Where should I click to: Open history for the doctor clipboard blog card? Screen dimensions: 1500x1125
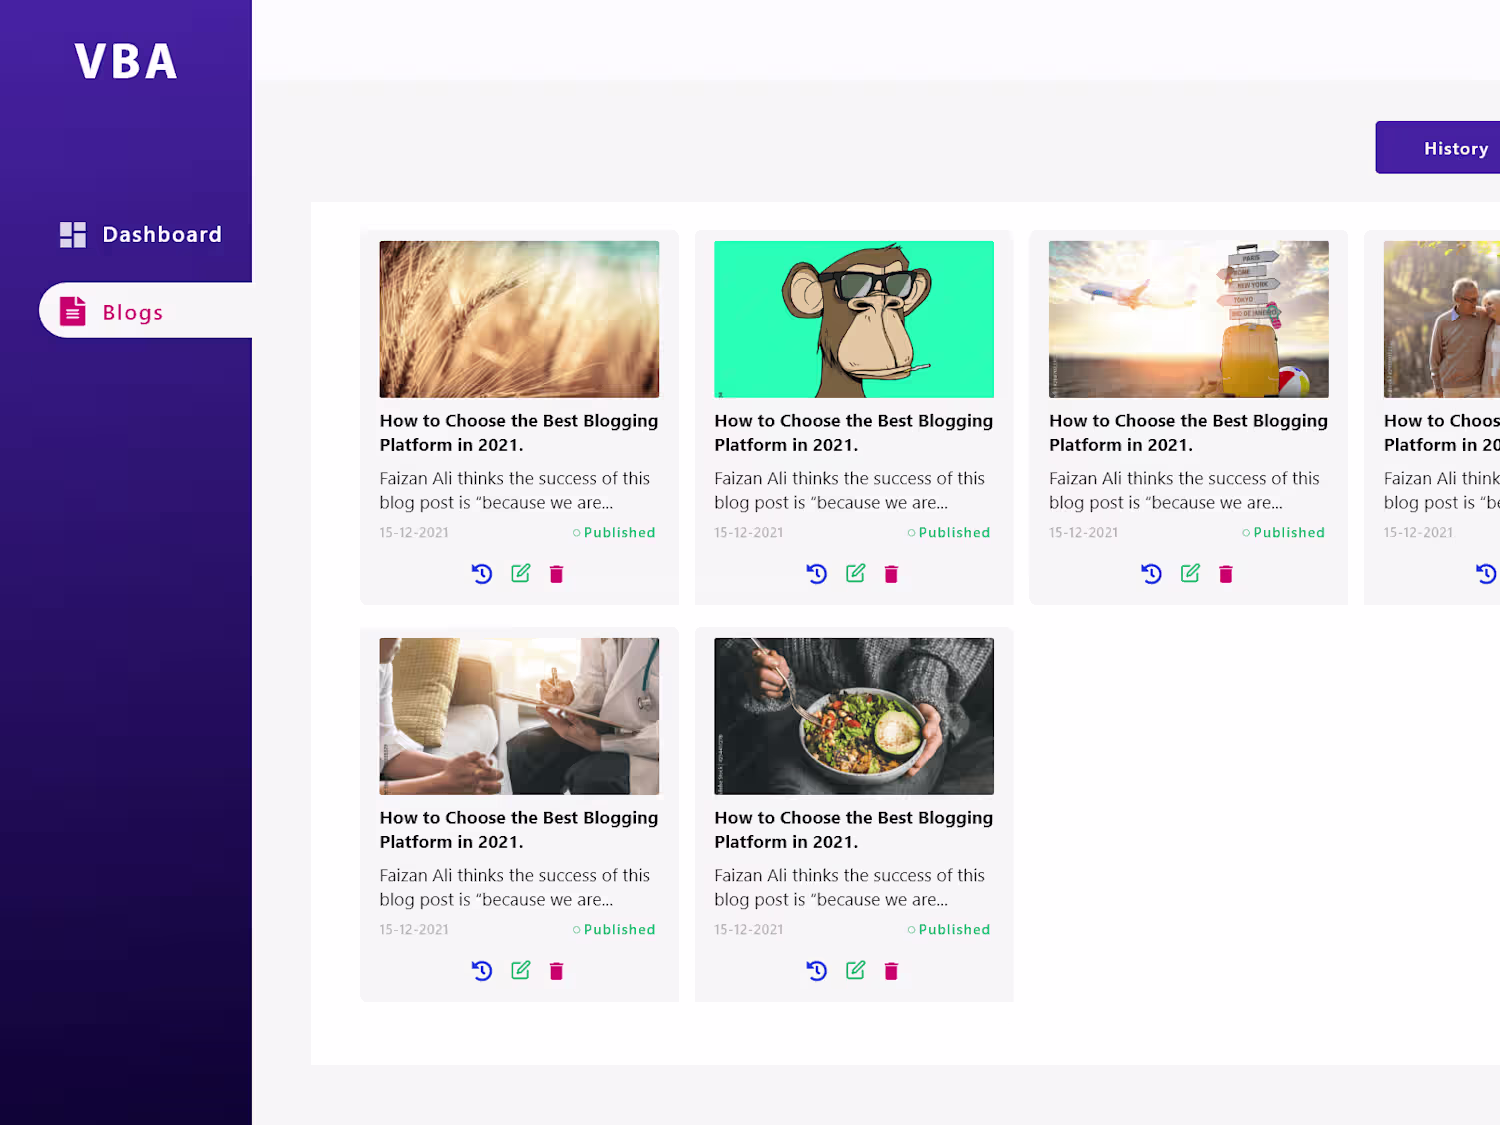482,971
